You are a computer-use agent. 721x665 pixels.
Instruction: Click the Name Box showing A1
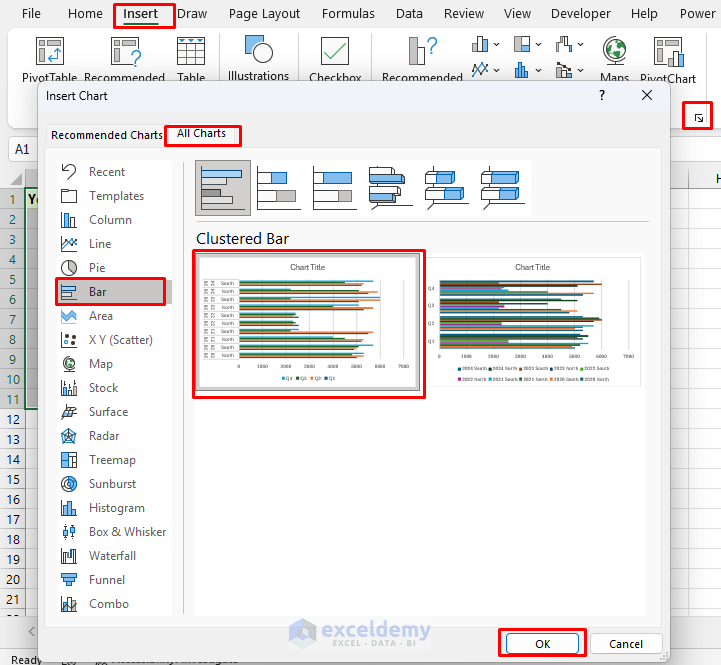[x=22, y=149]
